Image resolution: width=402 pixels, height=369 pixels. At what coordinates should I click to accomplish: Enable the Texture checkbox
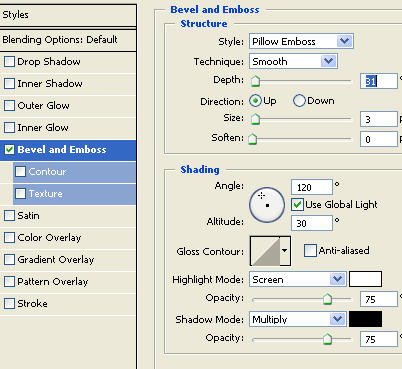(x=20, y=194)
